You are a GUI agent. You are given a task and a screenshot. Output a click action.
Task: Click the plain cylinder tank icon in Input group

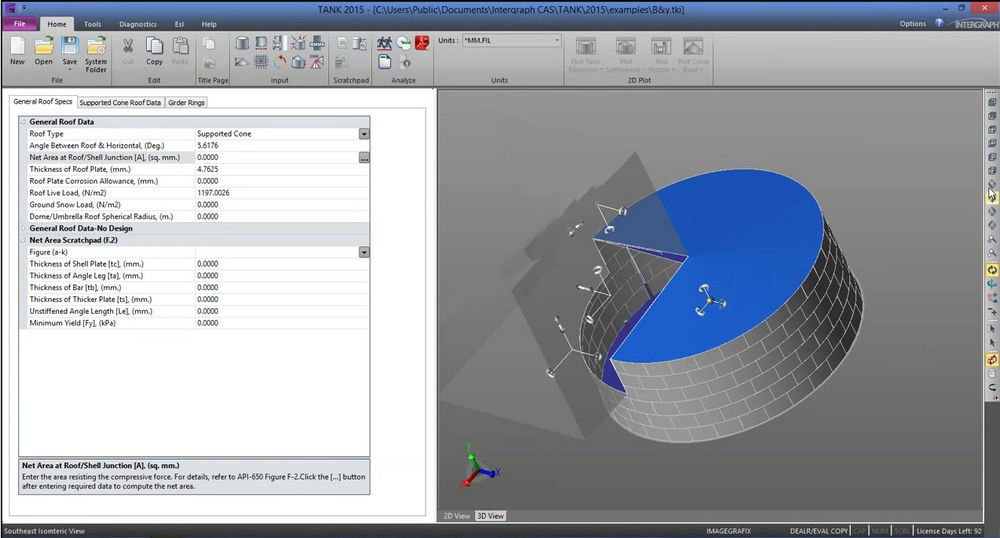242,43
